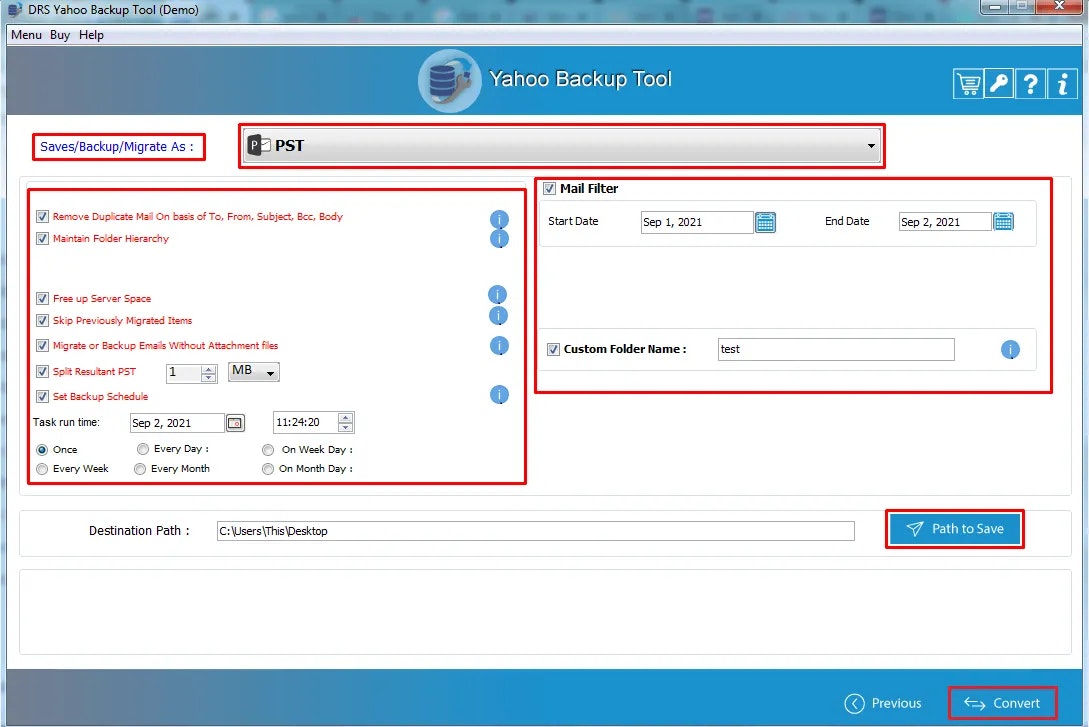Viewport: 1089px width, 727px height.
Task: Increase the split PST size value
Action: 208,369
